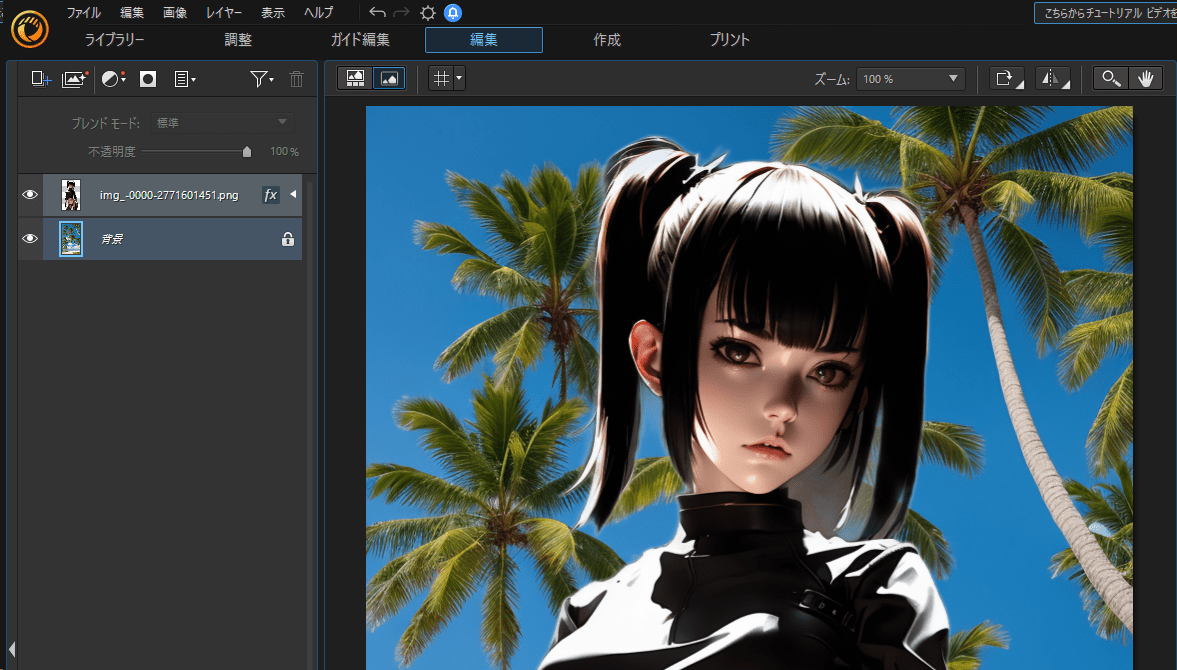Open the layer filter dropdown
The height and width of the screenshot is (670, 1177).
pos(260,79)
